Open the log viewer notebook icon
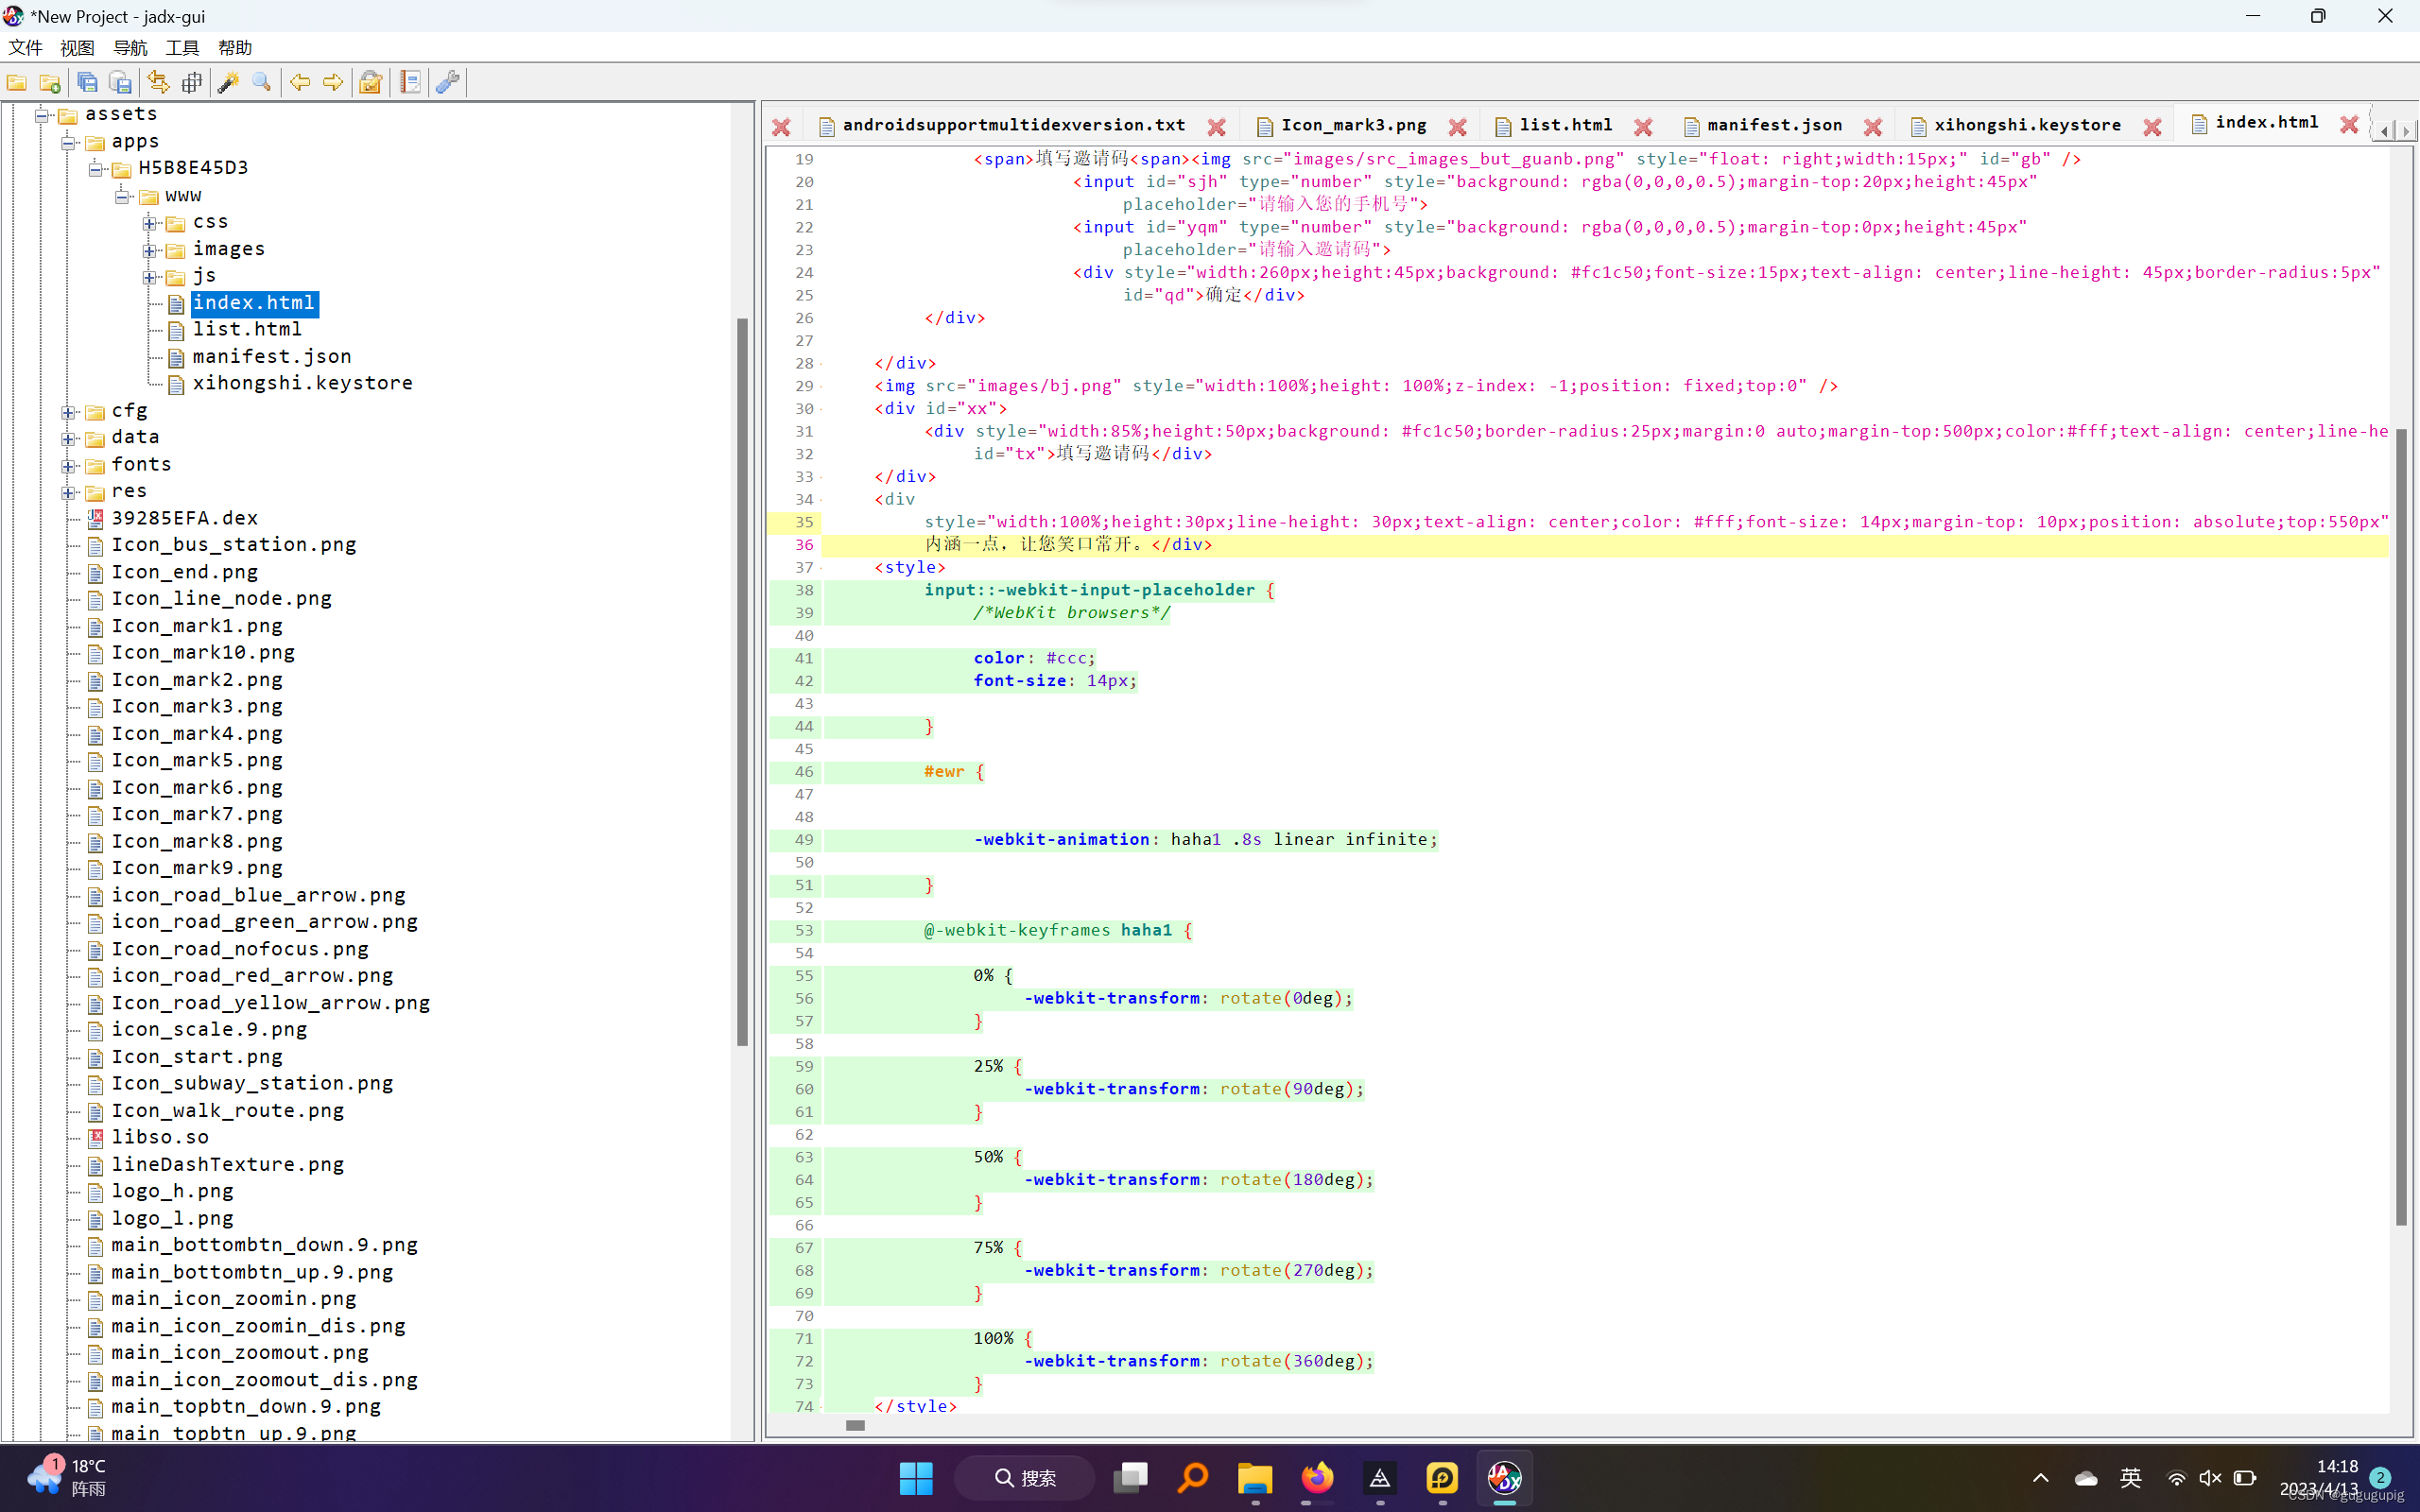The image size is (2420, 1512). pyautogui.click(x=410, y=82)
